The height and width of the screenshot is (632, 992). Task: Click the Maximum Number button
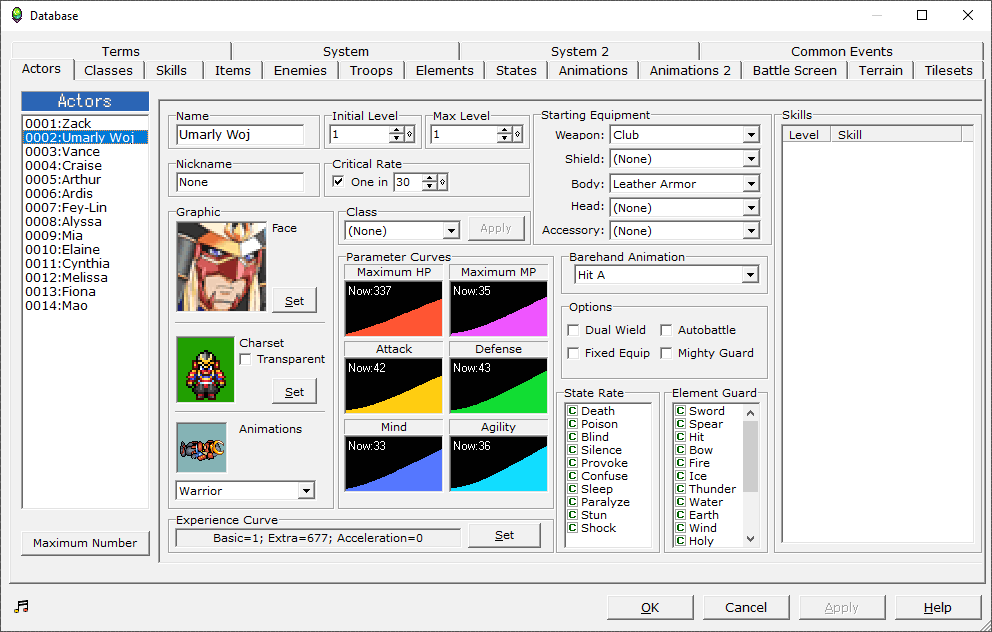tap(85, 543)
